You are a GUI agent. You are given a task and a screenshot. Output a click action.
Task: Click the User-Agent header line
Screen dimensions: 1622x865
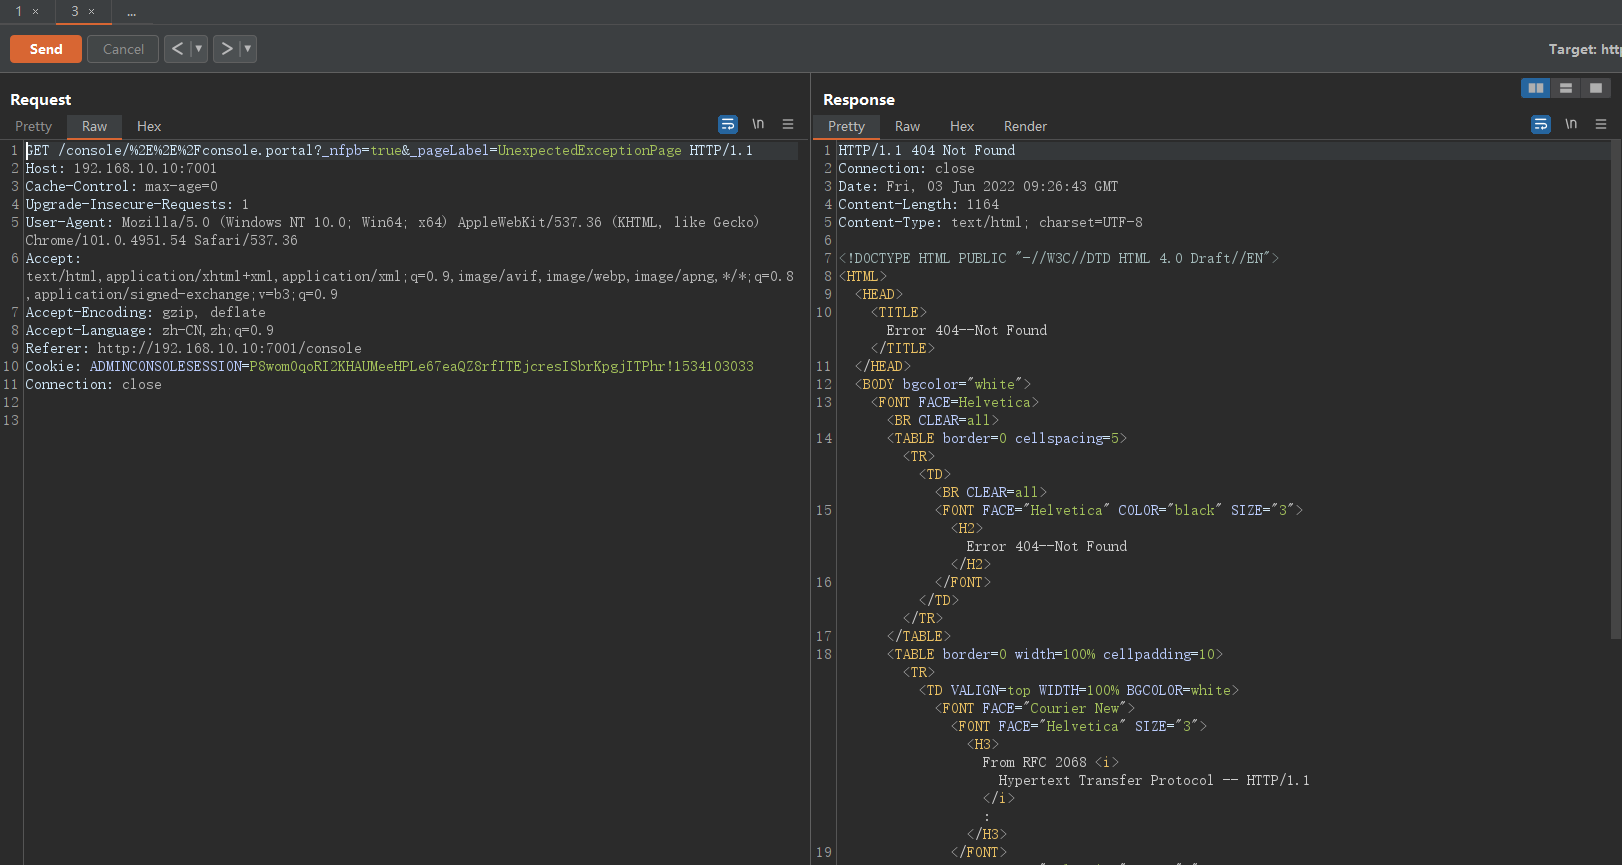point(392,231)
